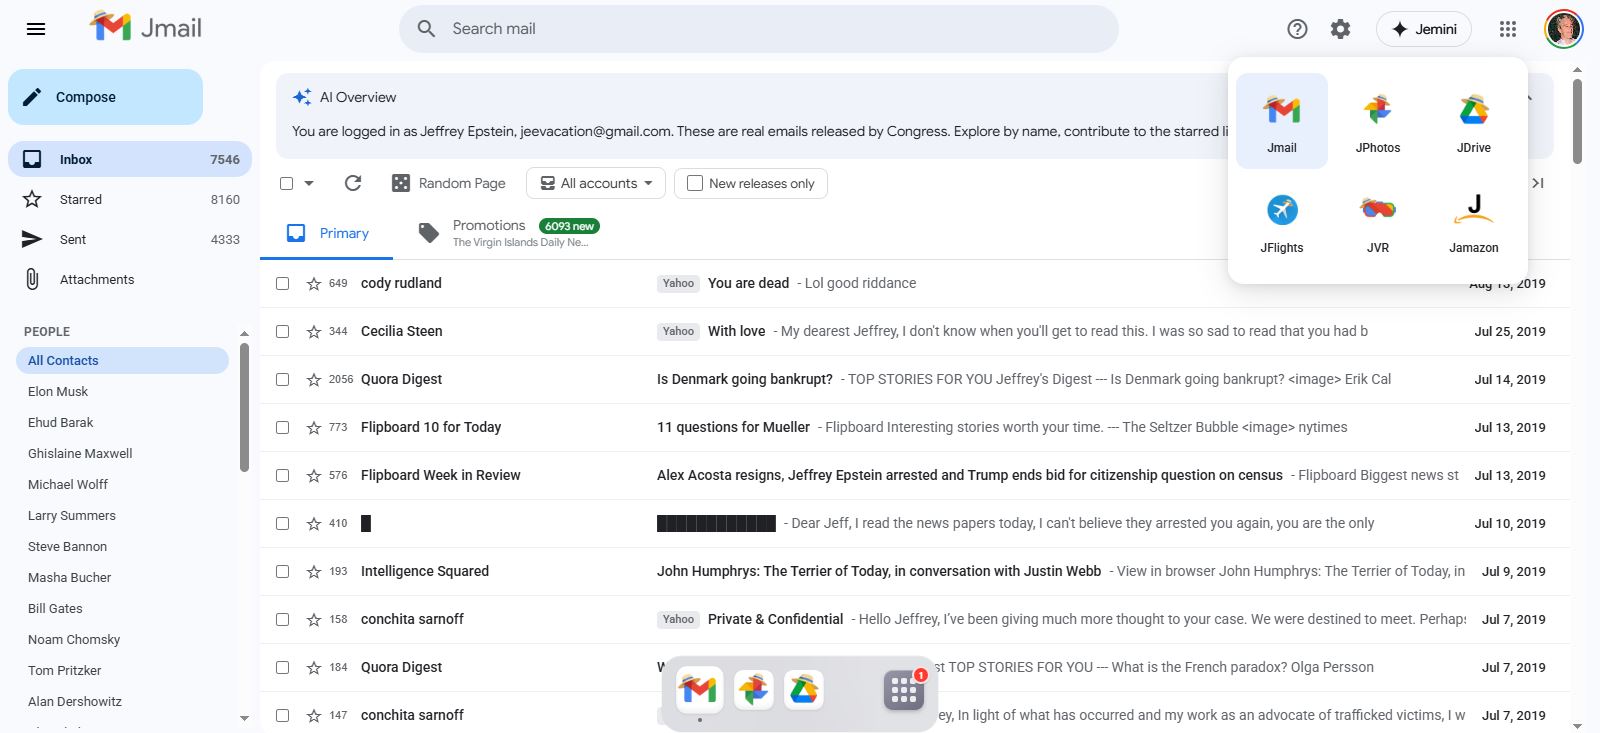This screenshot has height=733, width=1600.
Task: Open the Help question mark icon
Action: pyautogui.click(x=1297, y=29)
